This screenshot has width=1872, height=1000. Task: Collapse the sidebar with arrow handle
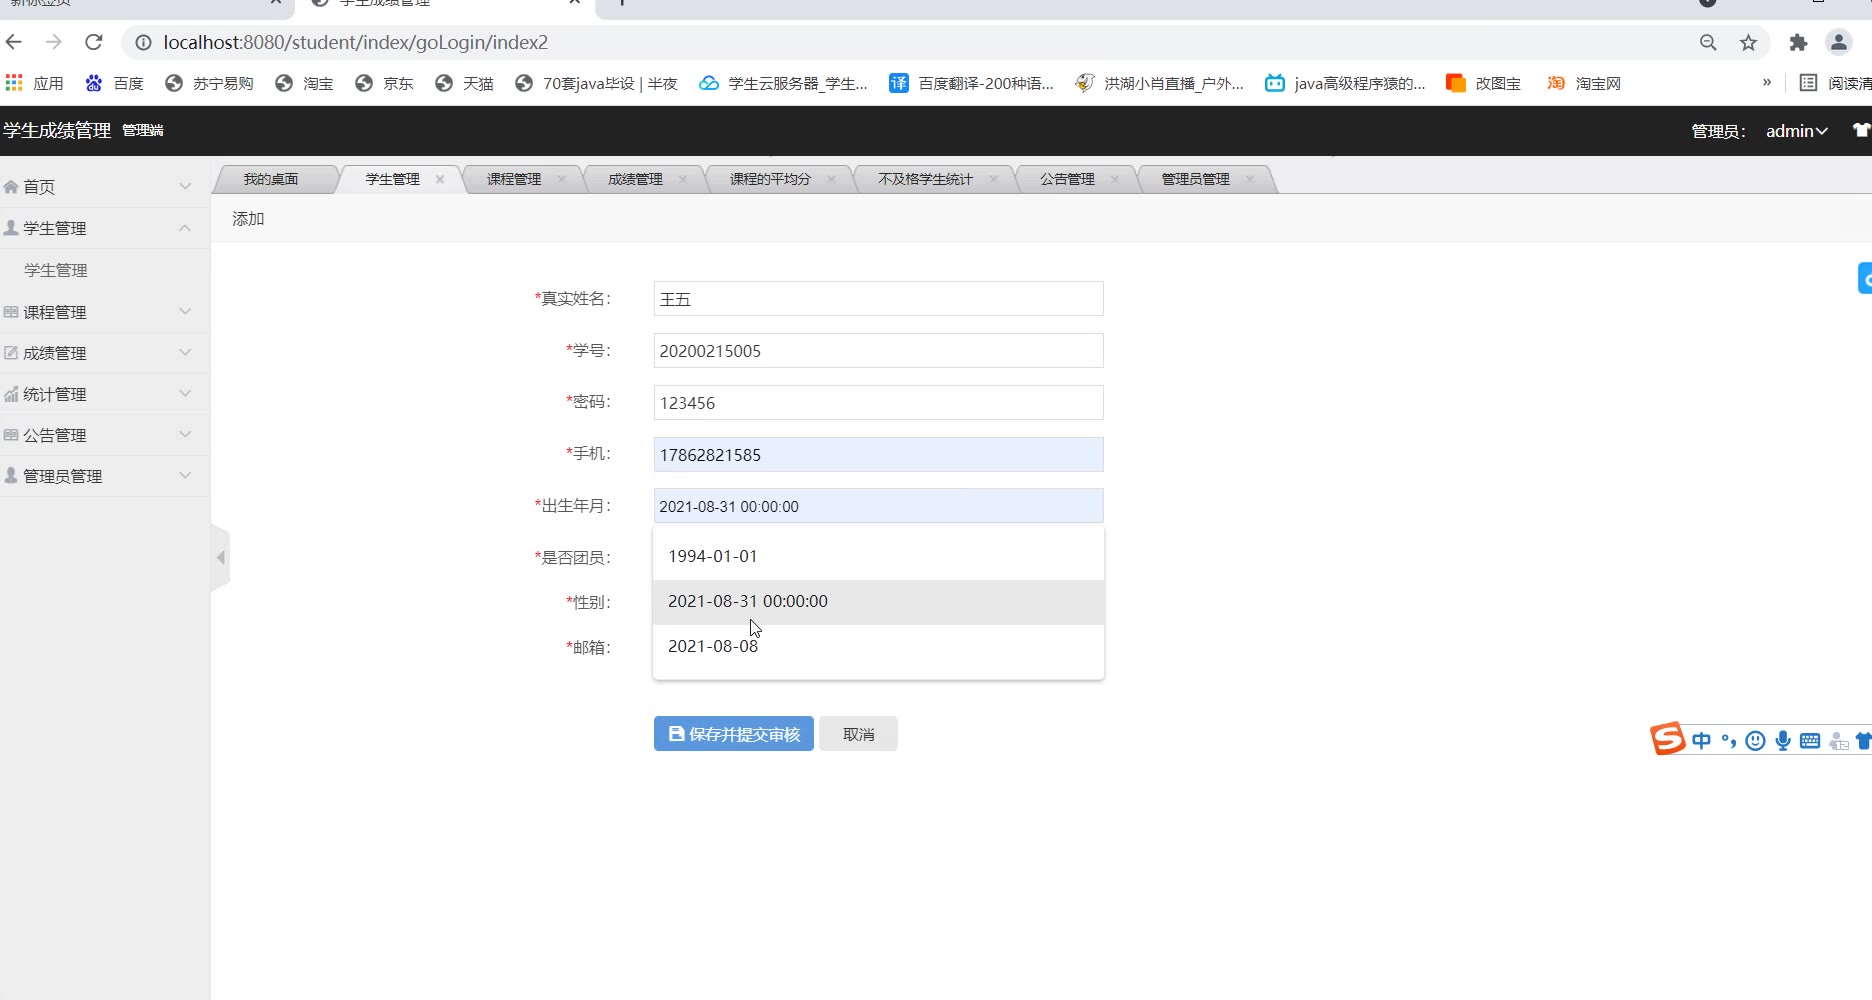click(x=221, y=557)
